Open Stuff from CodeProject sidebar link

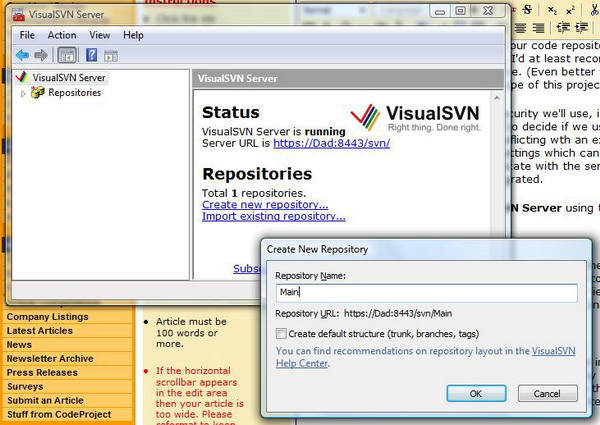pos(59,414)
